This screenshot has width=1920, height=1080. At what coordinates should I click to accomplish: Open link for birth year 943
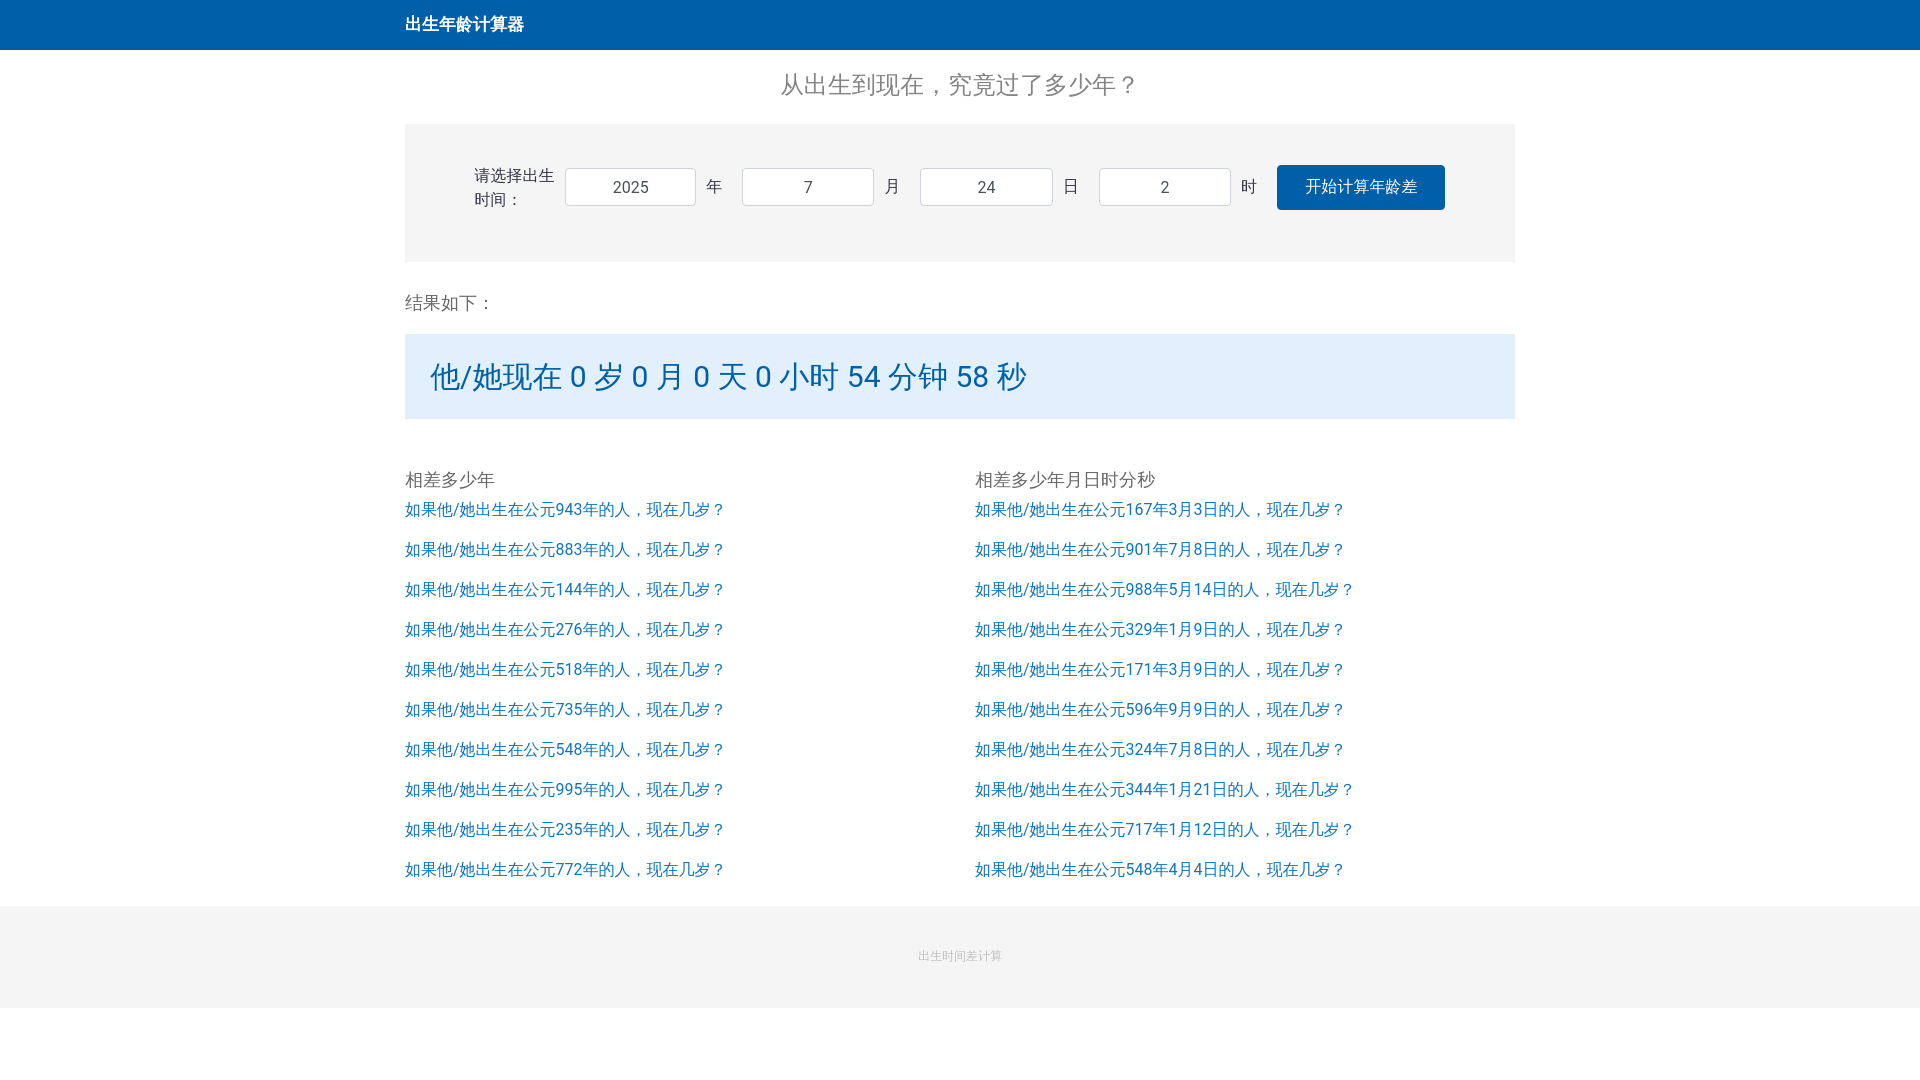(565, 510)
